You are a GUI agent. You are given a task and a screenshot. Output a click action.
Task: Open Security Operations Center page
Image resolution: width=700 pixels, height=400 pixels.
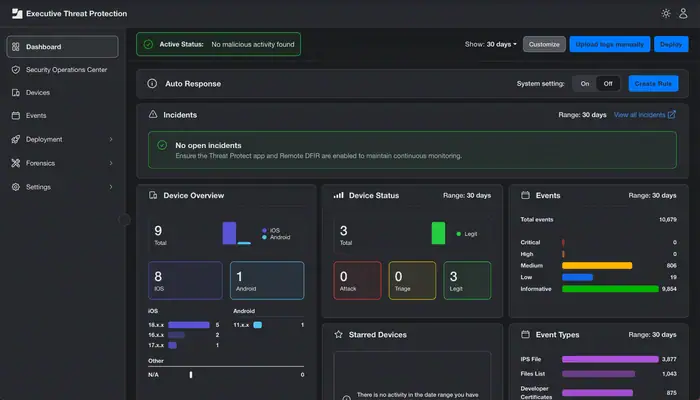pos(66,70)
